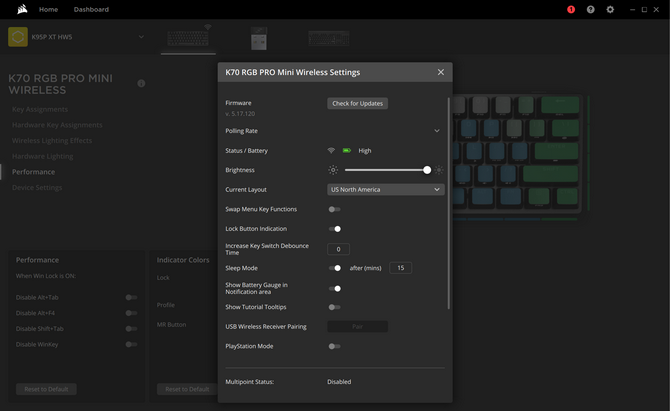The image size is (670, 411).
Task: Select the Performance section
Action: coord(33,172)
